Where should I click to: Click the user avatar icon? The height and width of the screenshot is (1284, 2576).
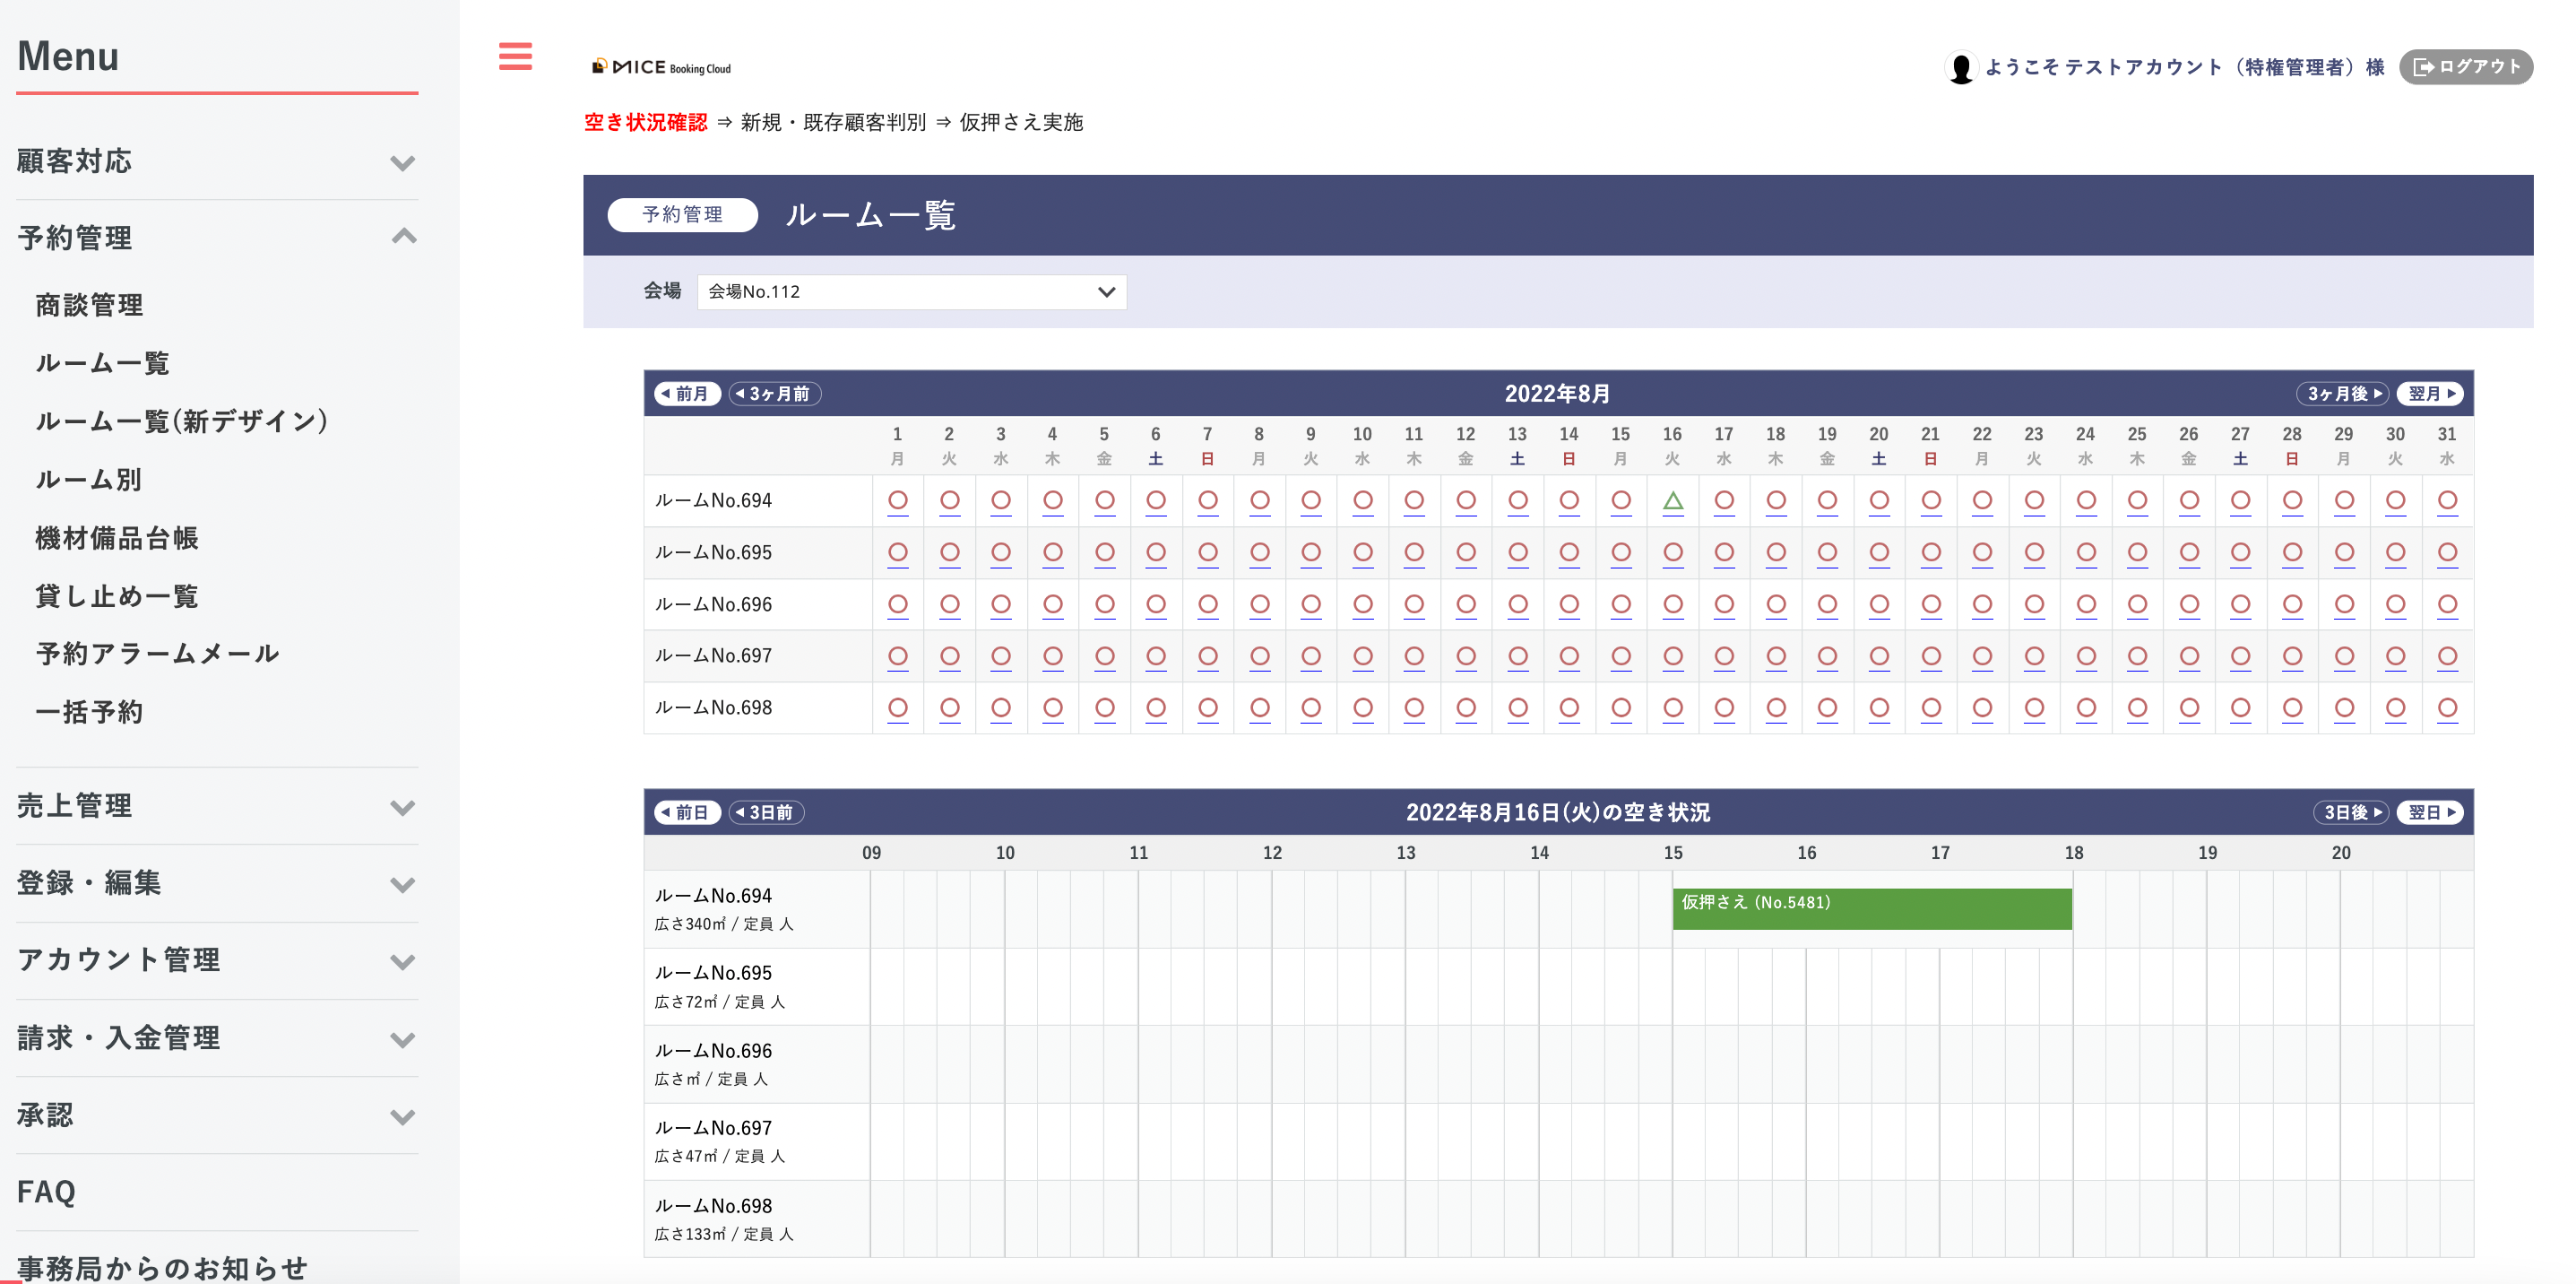pos(1960,68)
